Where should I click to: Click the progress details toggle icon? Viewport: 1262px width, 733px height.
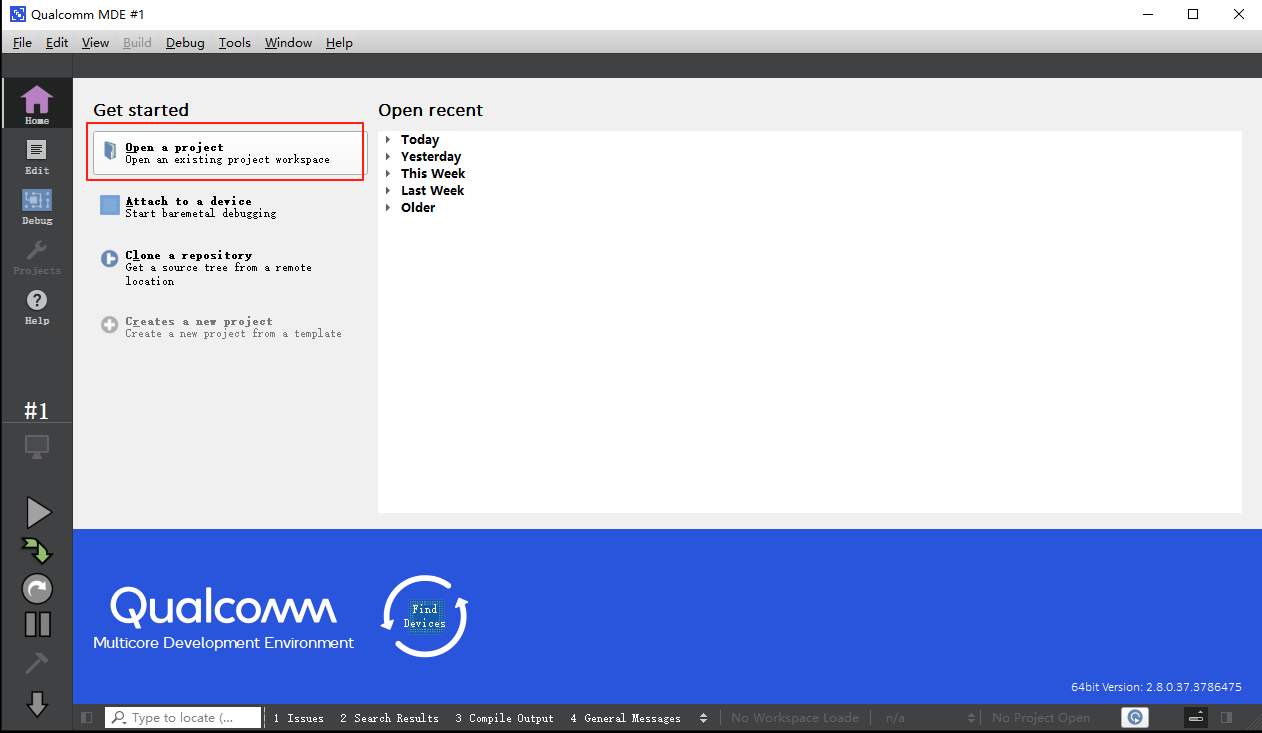[x=1196, y=718]
